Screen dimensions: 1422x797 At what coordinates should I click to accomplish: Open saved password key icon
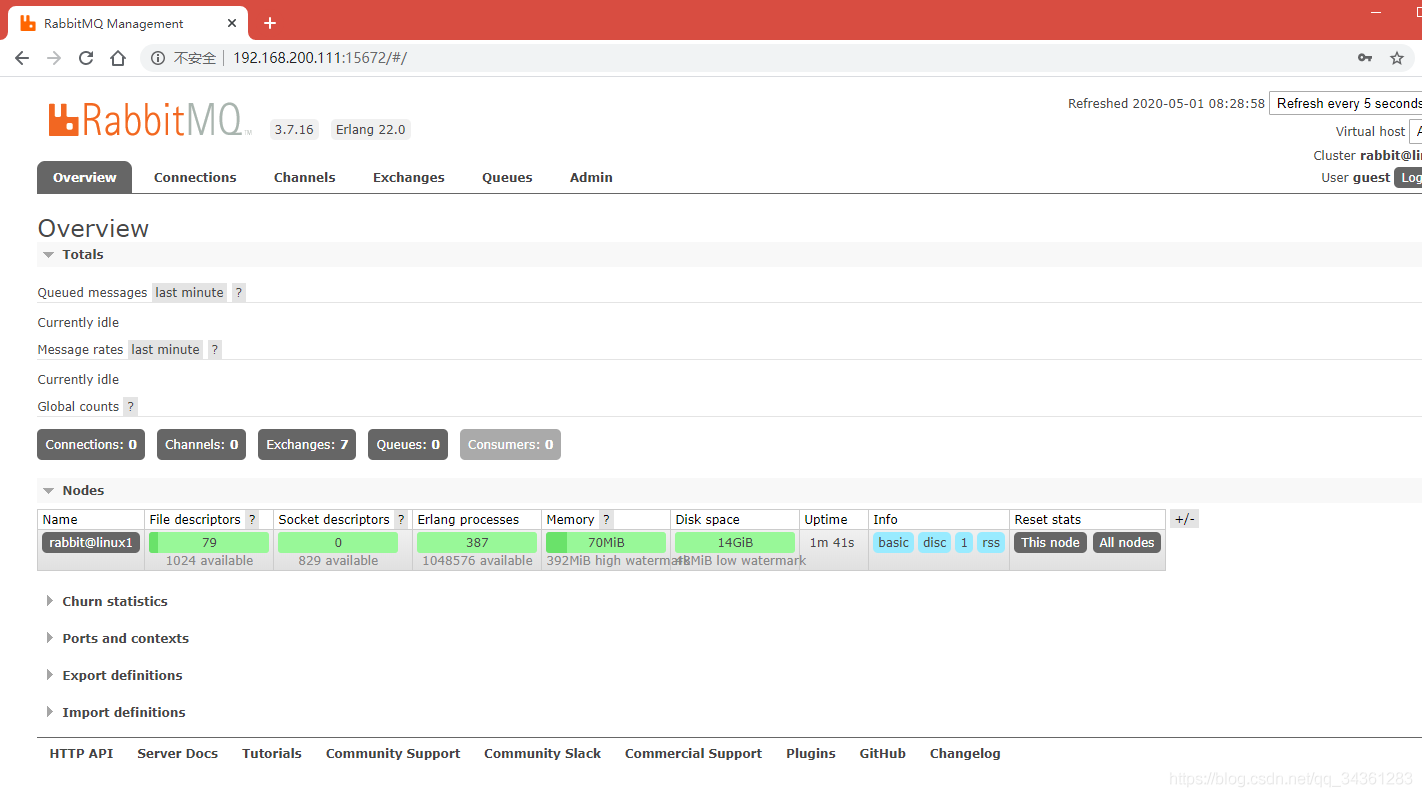(x=1365, y=58)
